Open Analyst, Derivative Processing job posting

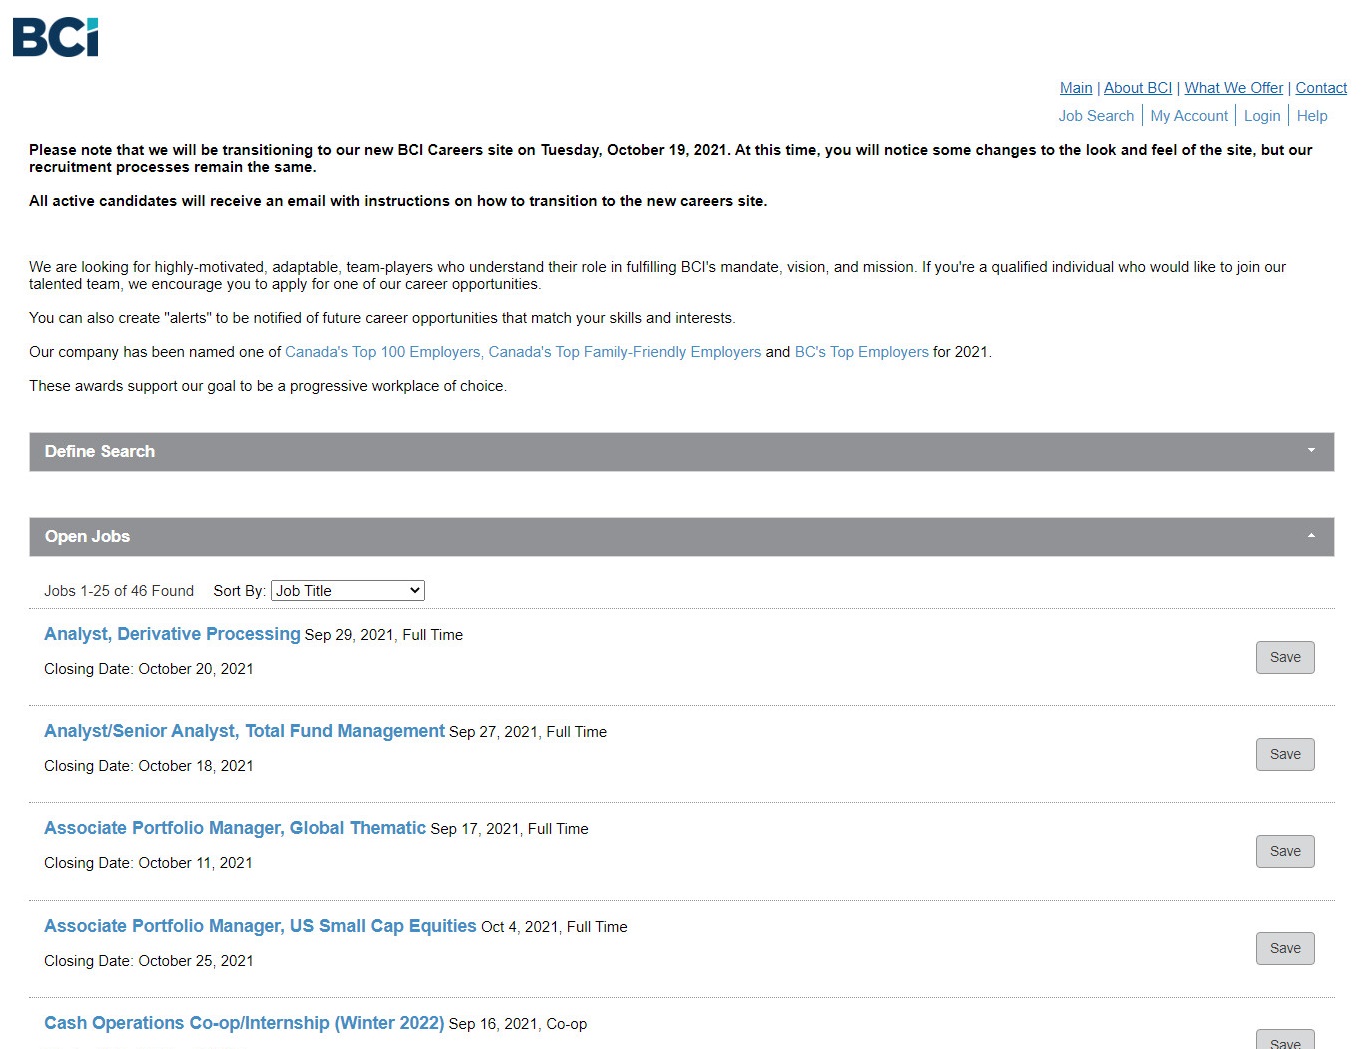tap(172, 634)
